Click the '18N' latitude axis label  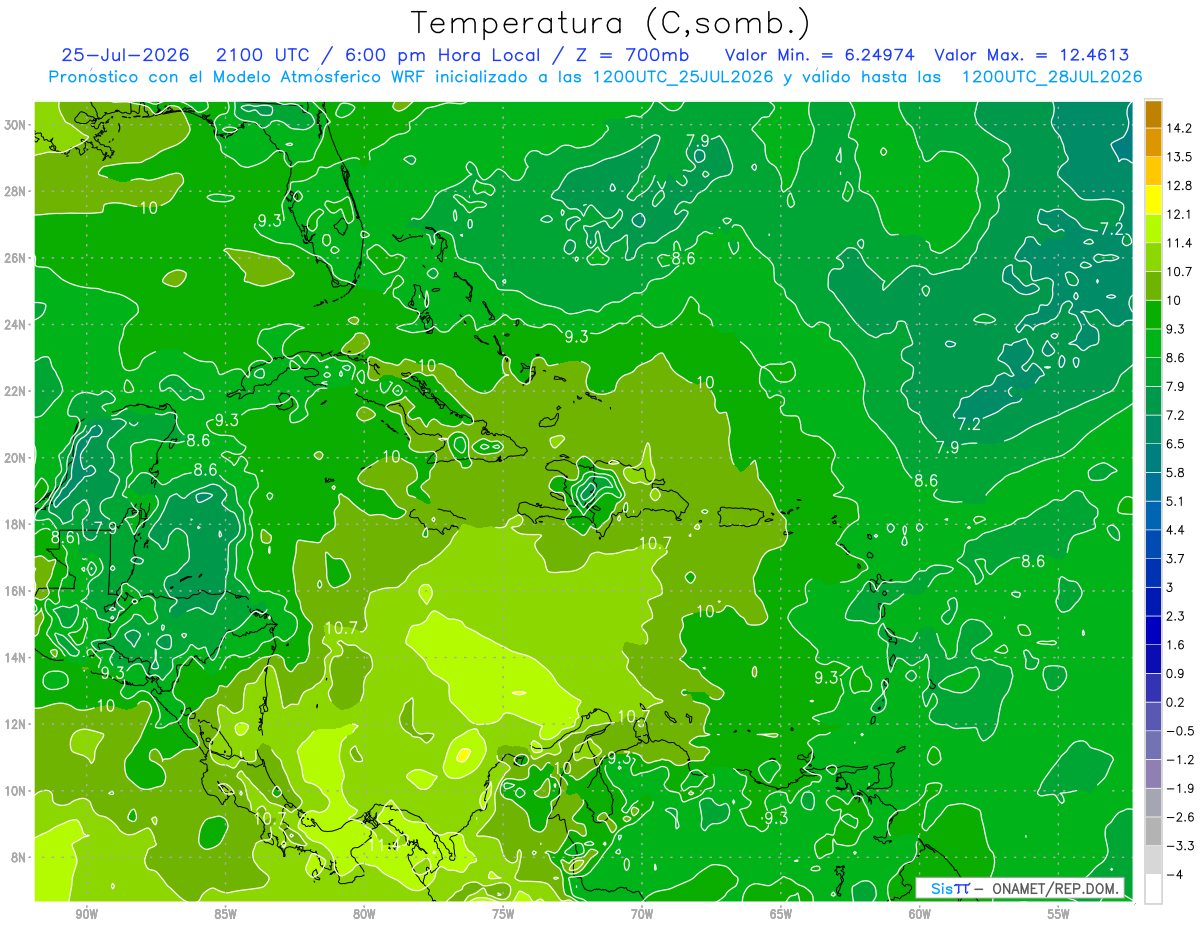(x=14, y=524)
